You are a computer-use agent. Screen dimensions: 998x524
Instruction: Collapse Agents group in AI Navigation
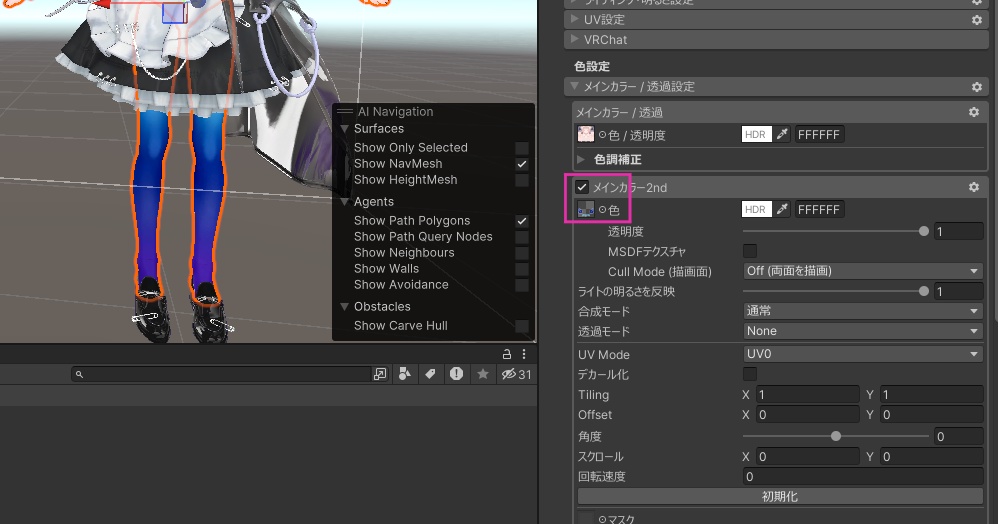coord(344,202)
